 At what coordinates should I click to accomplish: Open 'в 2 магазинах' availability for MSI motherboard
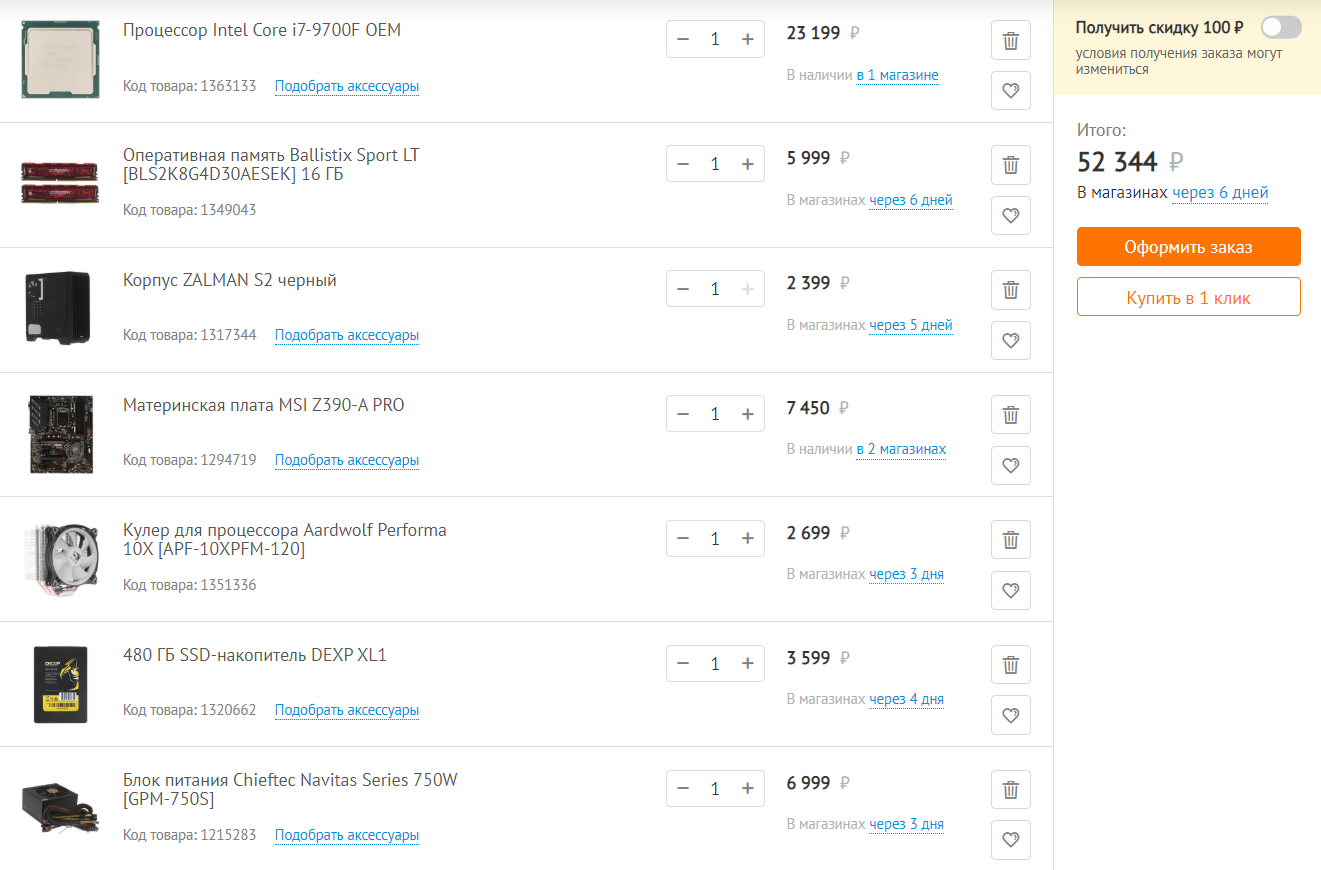click(901, 449)
